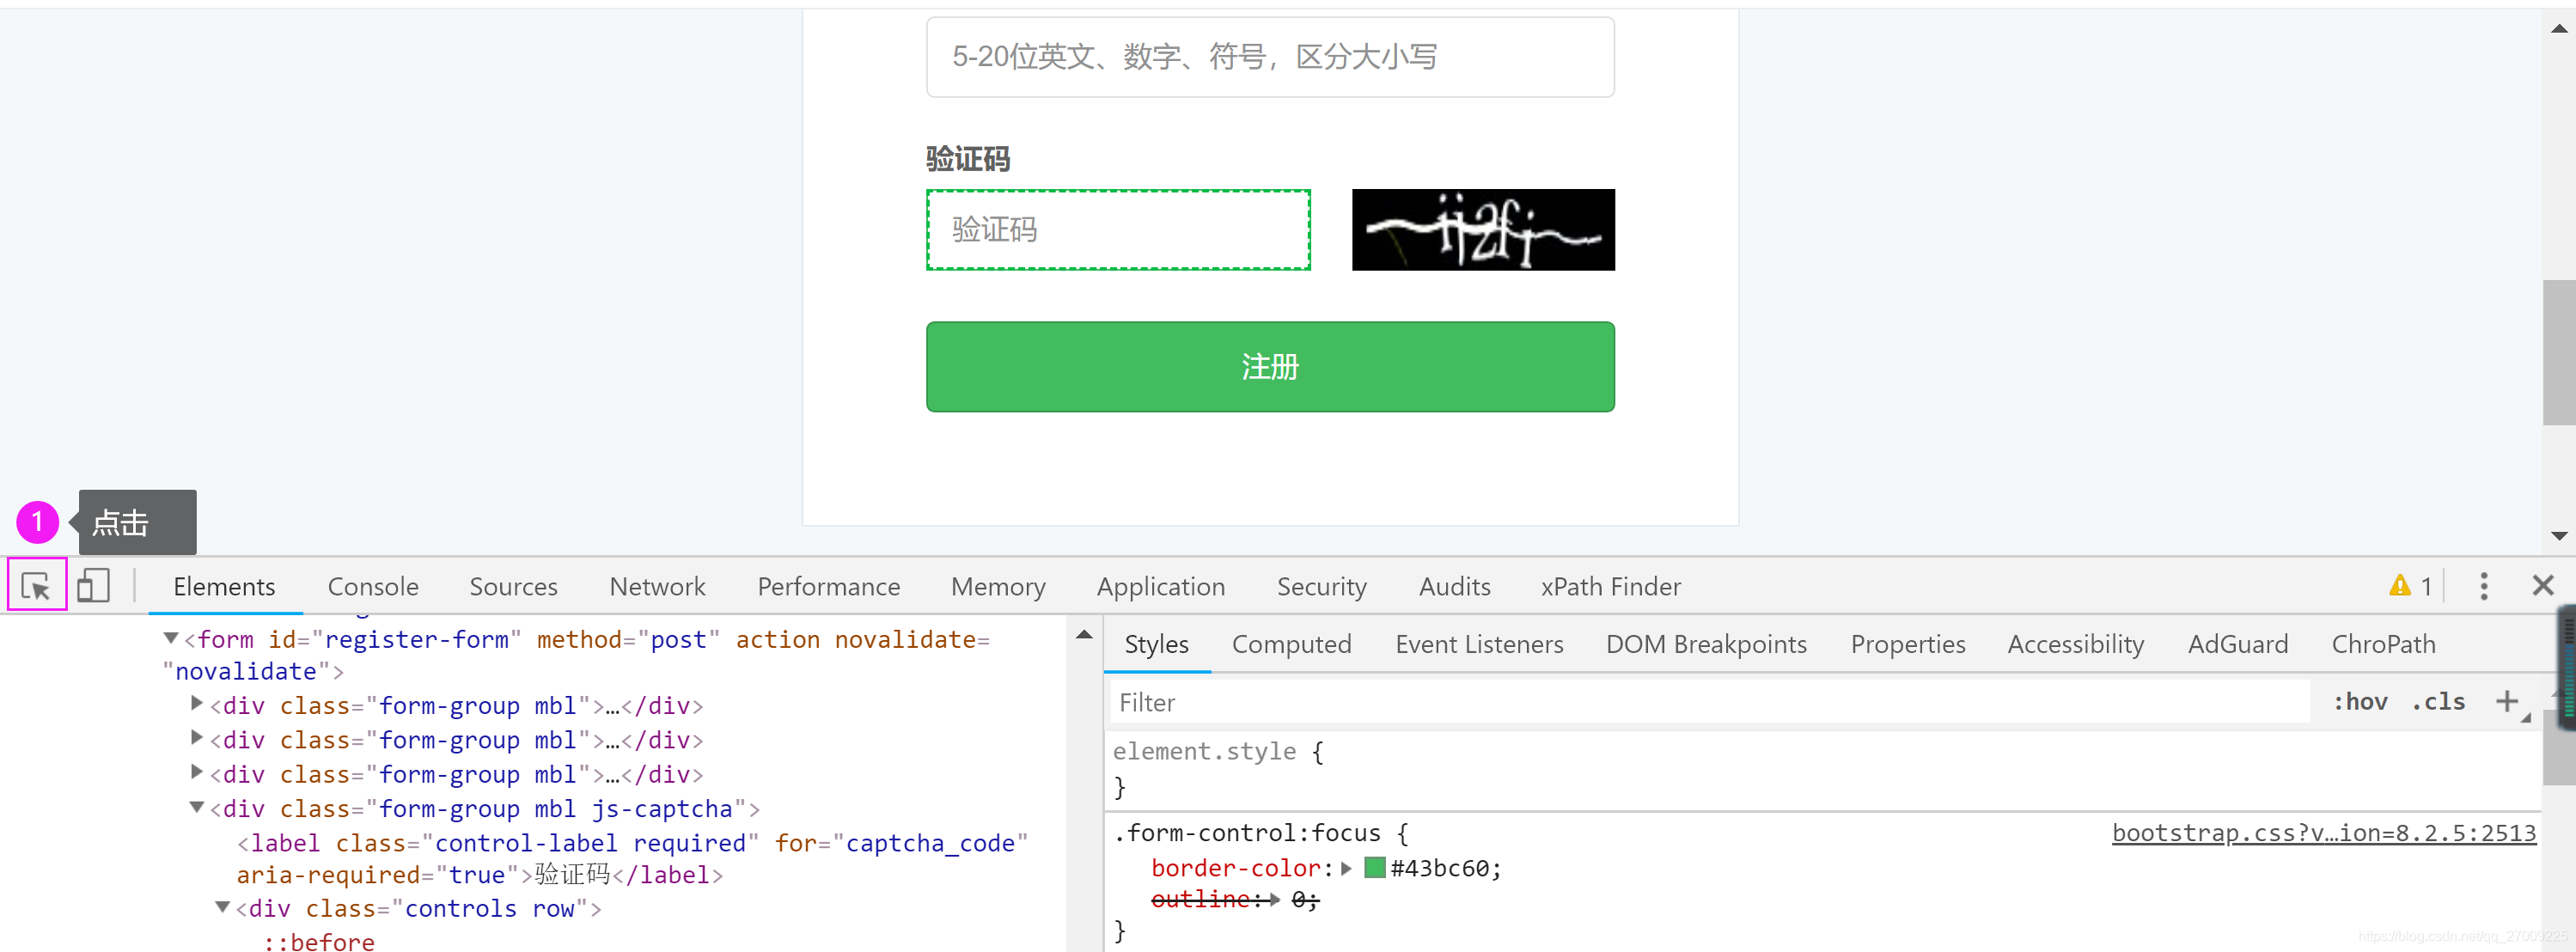Open the DevTools three-dot menu
2576x952 pixels.
(2484, 586)
